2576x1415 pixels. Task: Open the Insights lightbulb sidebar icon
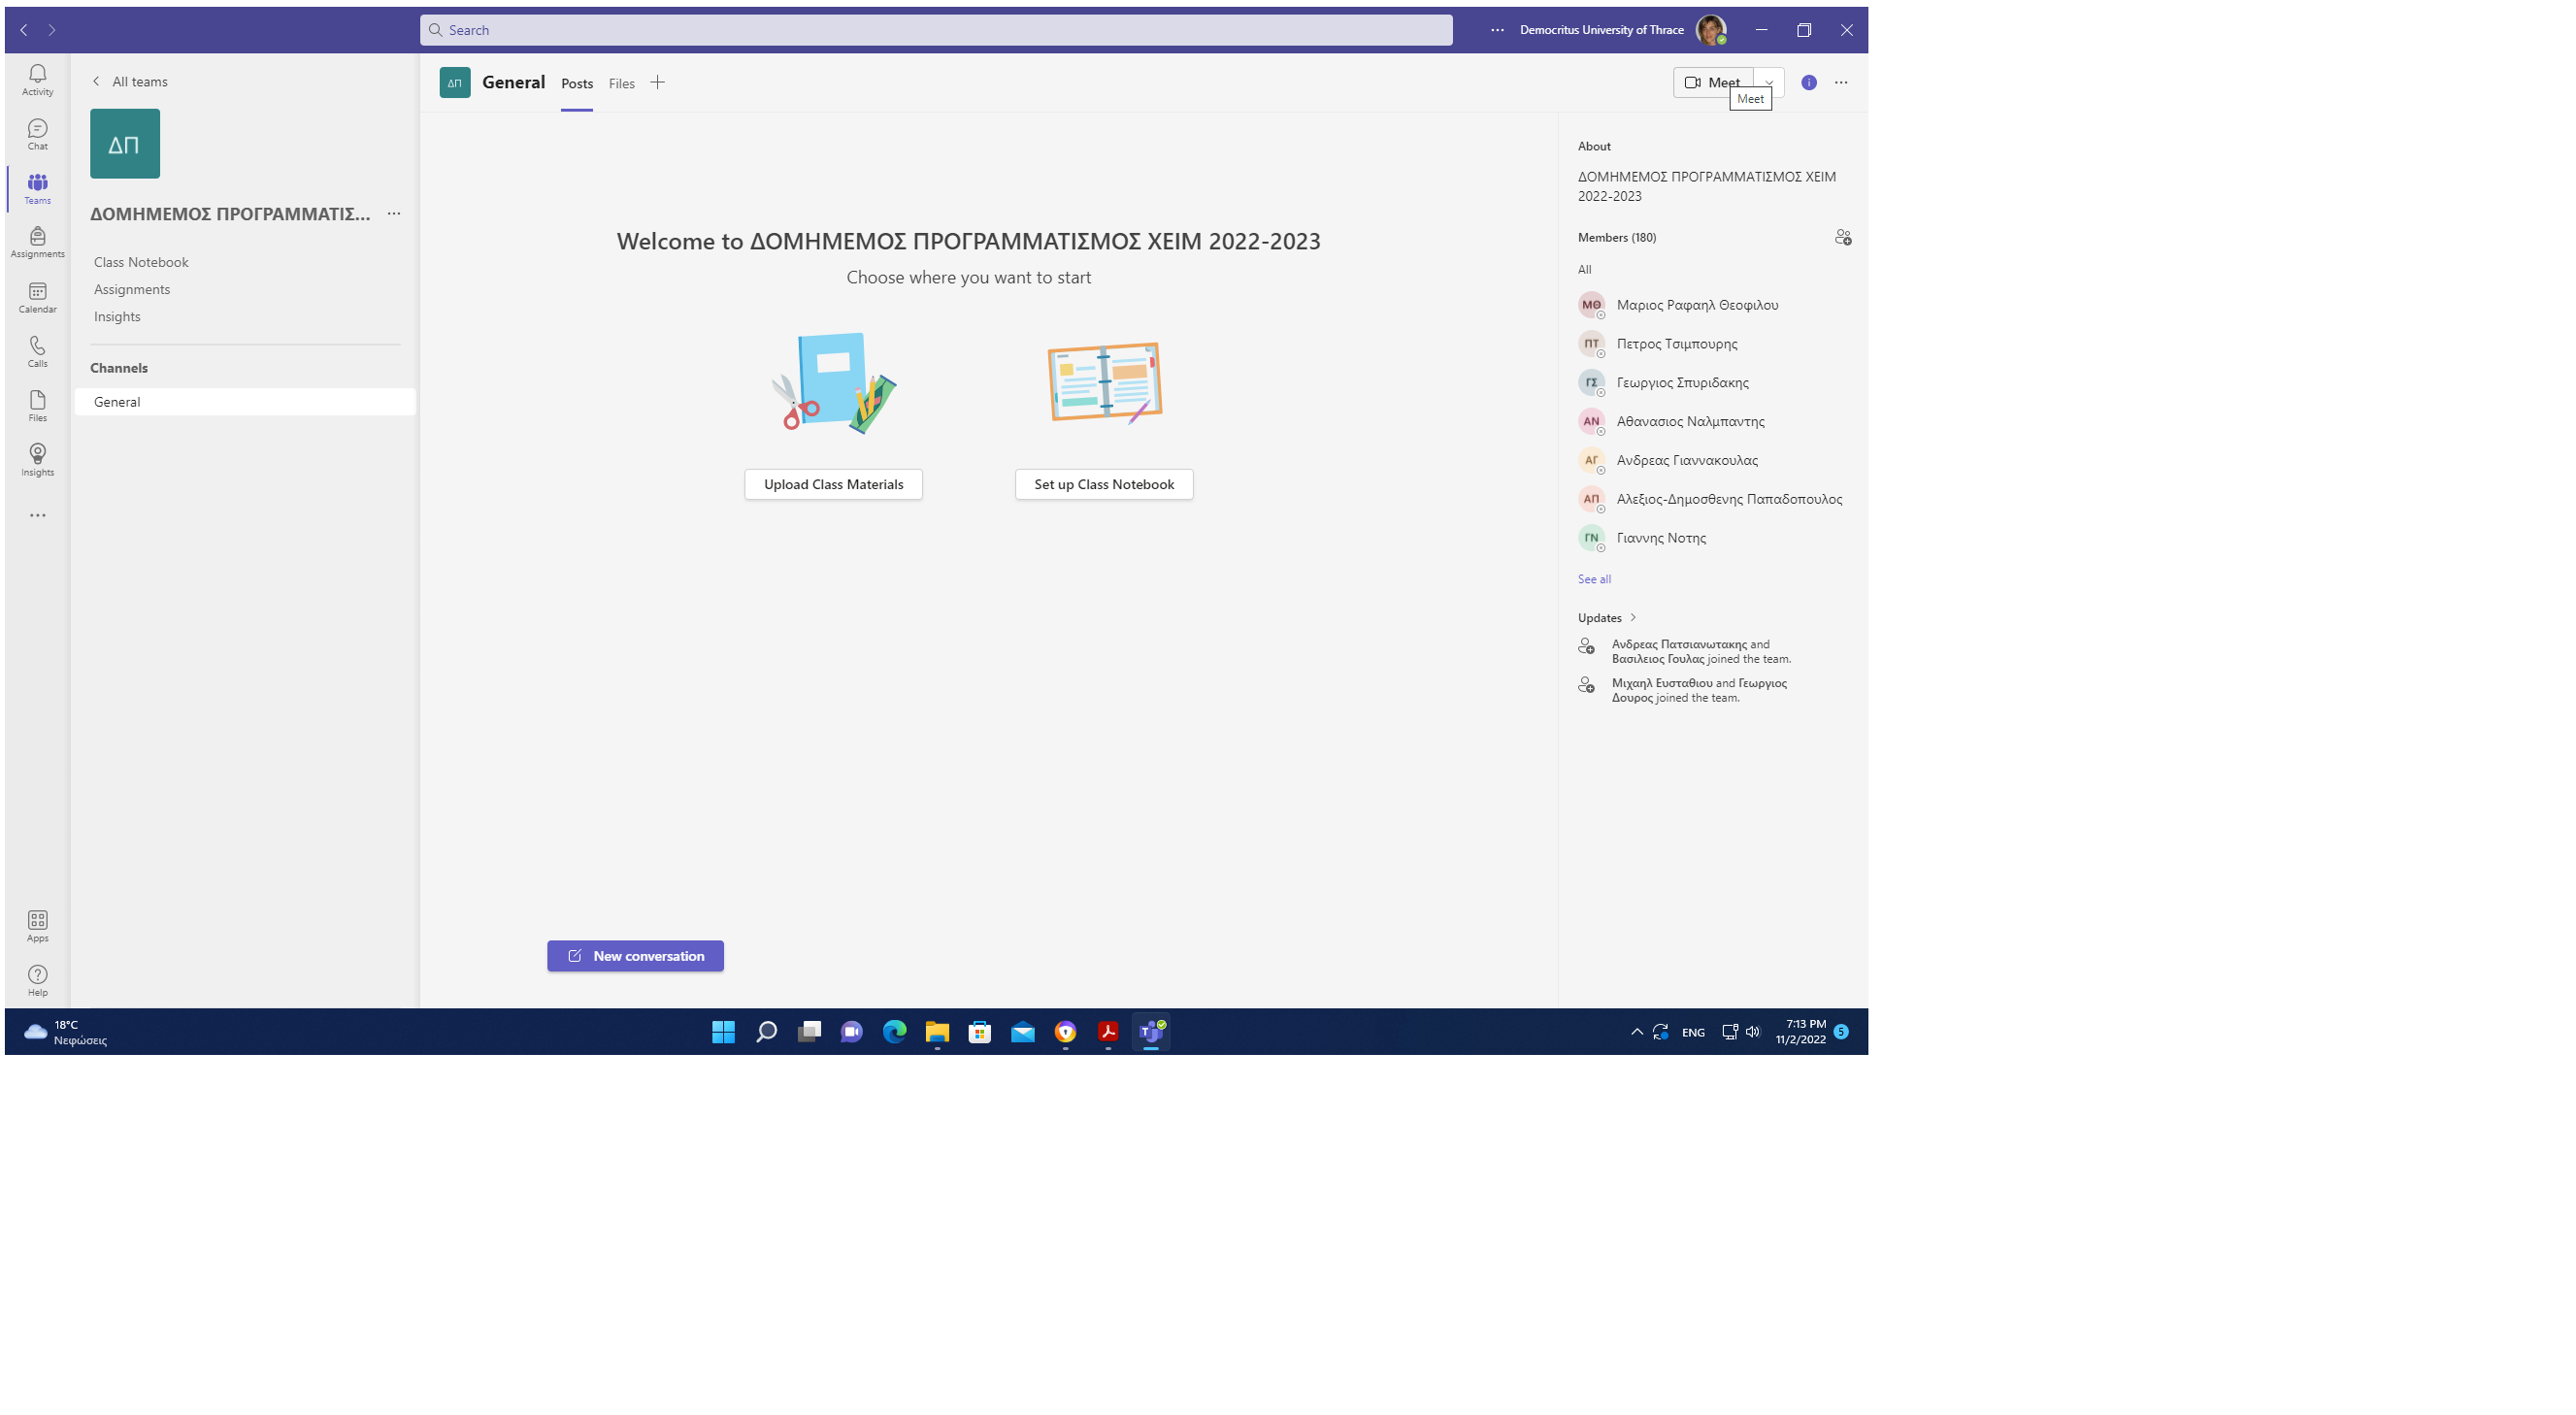click(37, 459)
